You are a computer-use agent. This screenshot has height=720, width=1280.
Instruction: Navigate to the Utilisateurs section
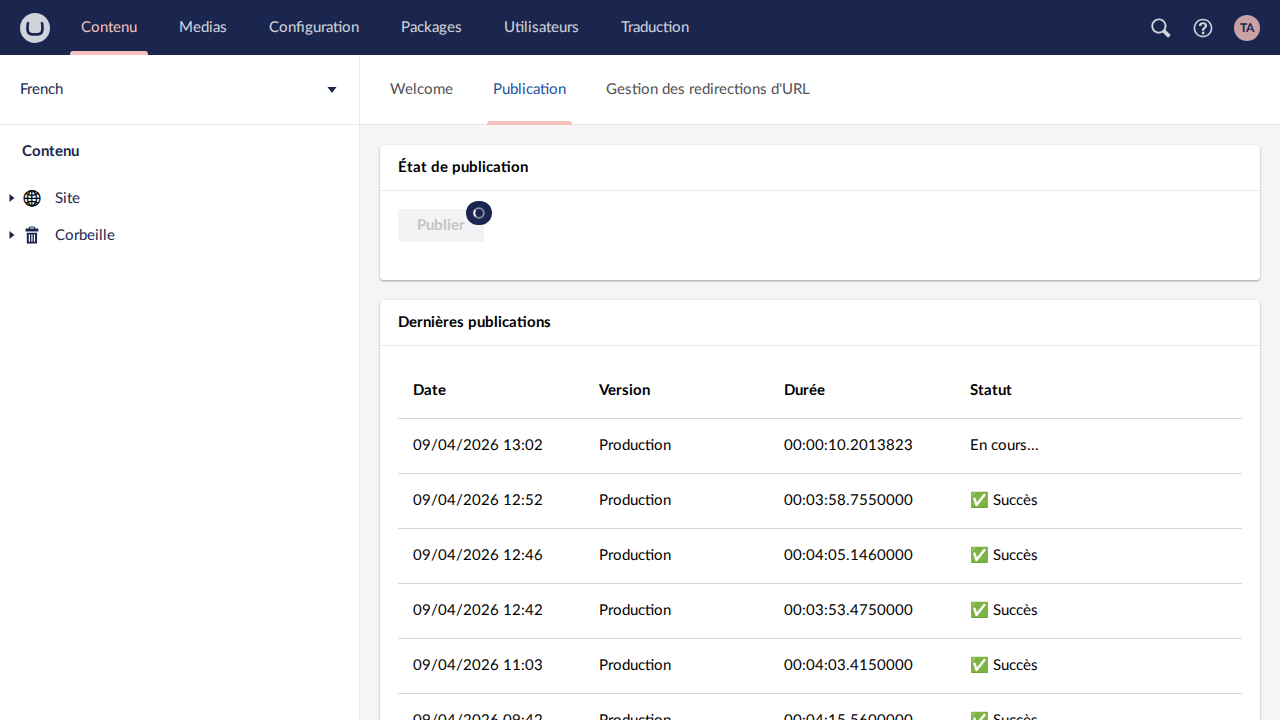point(541,27)
